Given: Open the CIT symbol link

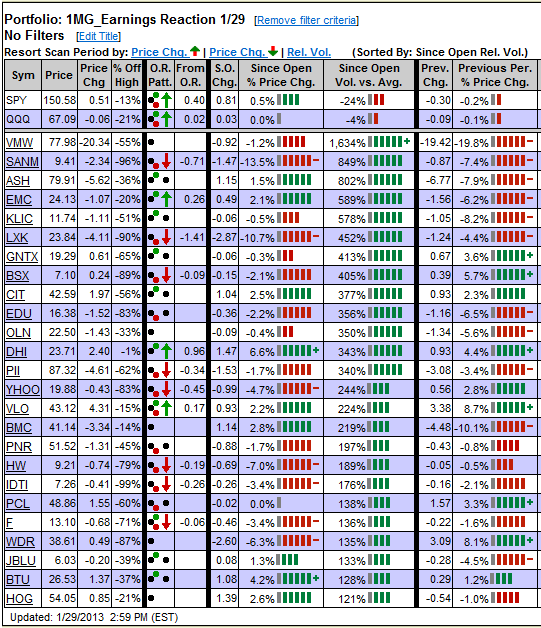Looking at the screenshot, I should tap(16, 295).
